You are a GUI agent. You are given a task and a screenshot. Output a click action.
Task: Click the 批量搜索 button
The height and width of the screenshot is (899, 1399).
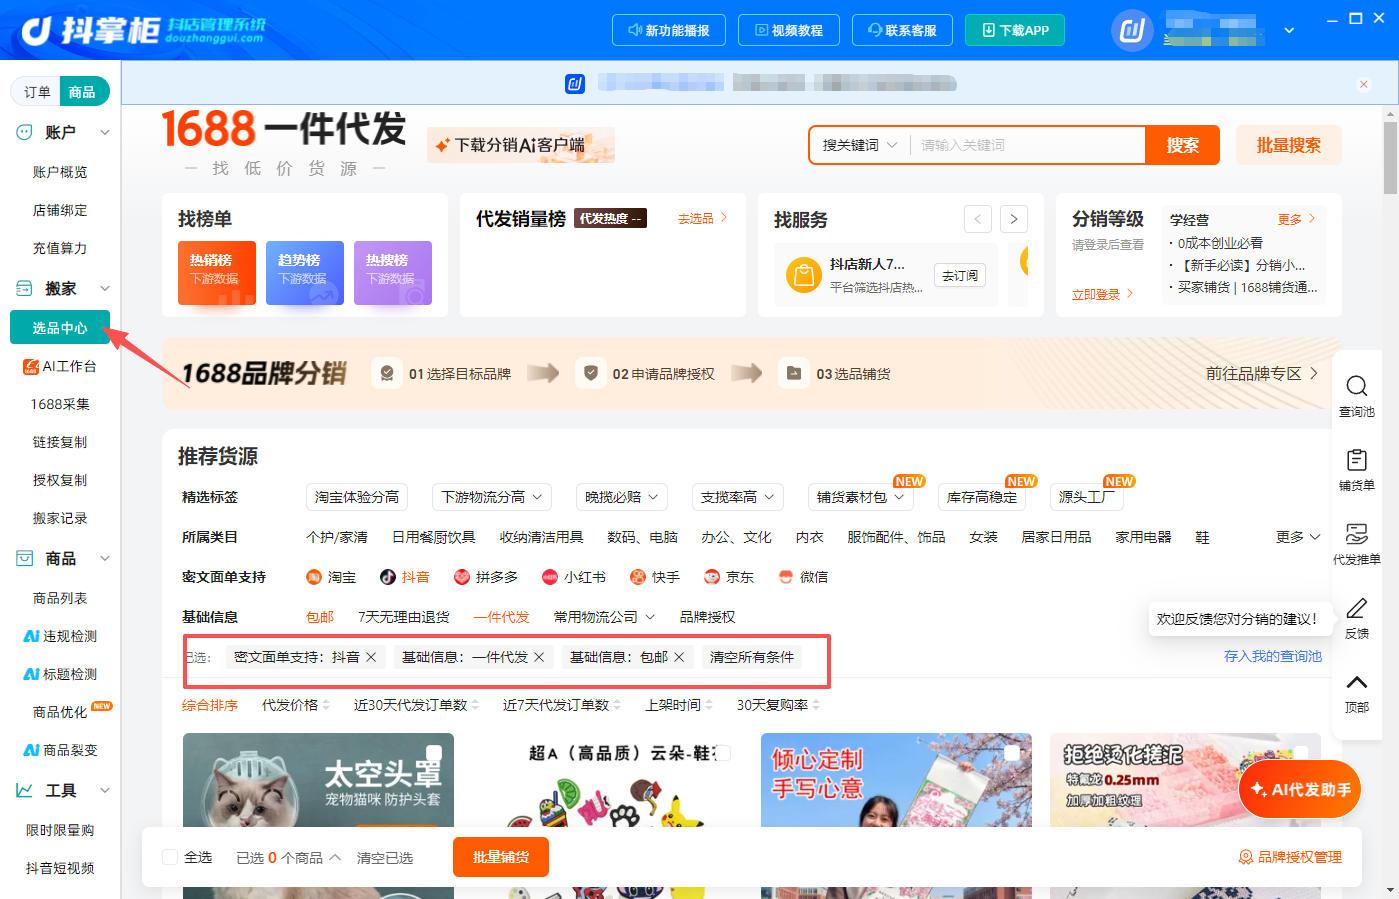(x=1288, y=145)
